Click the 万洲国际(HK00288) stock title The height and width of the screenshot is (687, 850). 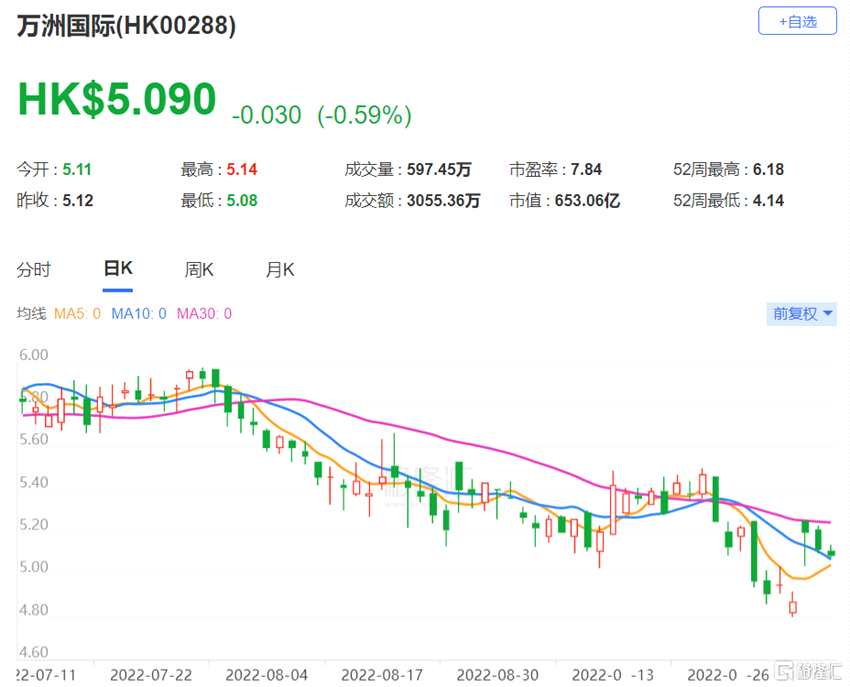(x=126, y=25)
